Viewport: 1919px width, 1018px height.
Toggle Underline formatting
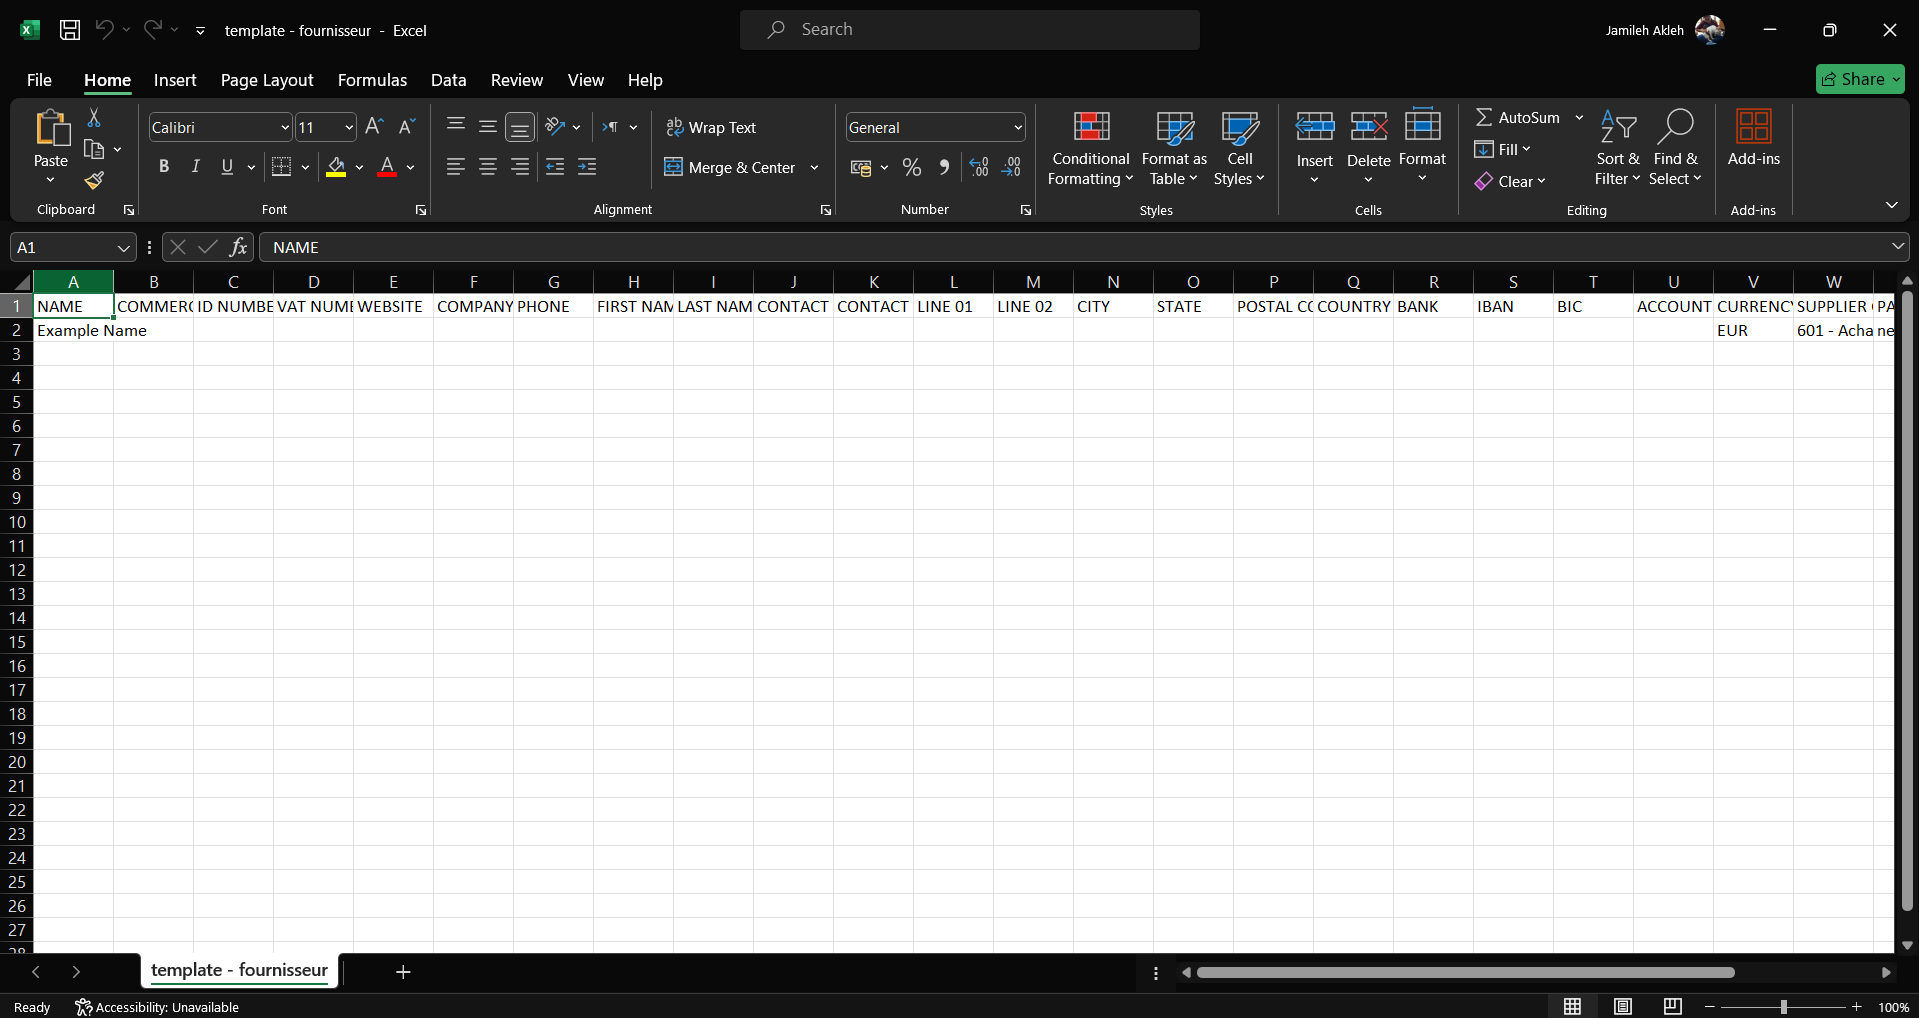pos(227,167)
